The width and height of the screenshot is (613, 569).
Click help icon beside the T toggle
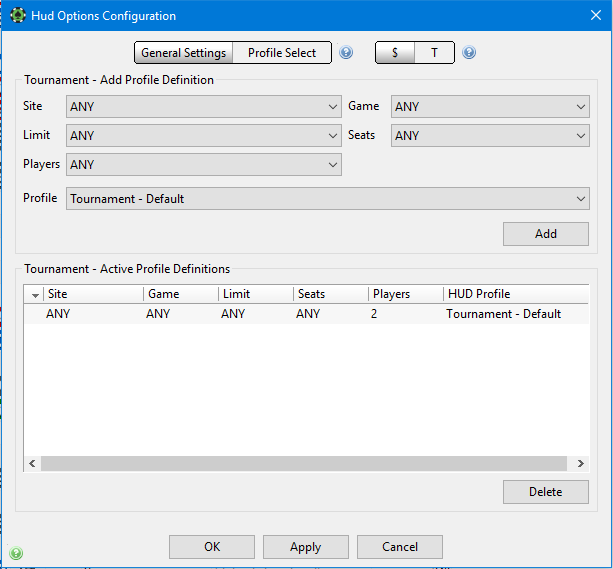point(469,52)
